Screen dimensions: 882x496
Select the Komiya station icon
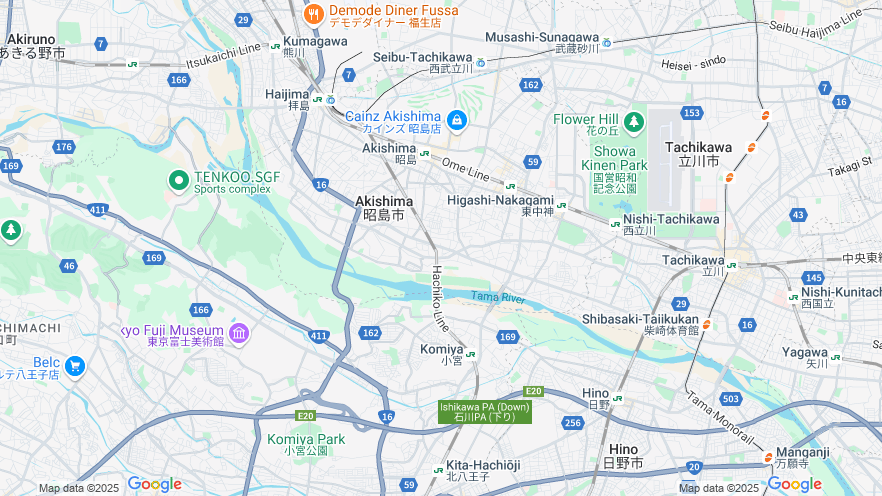[470, 354]
